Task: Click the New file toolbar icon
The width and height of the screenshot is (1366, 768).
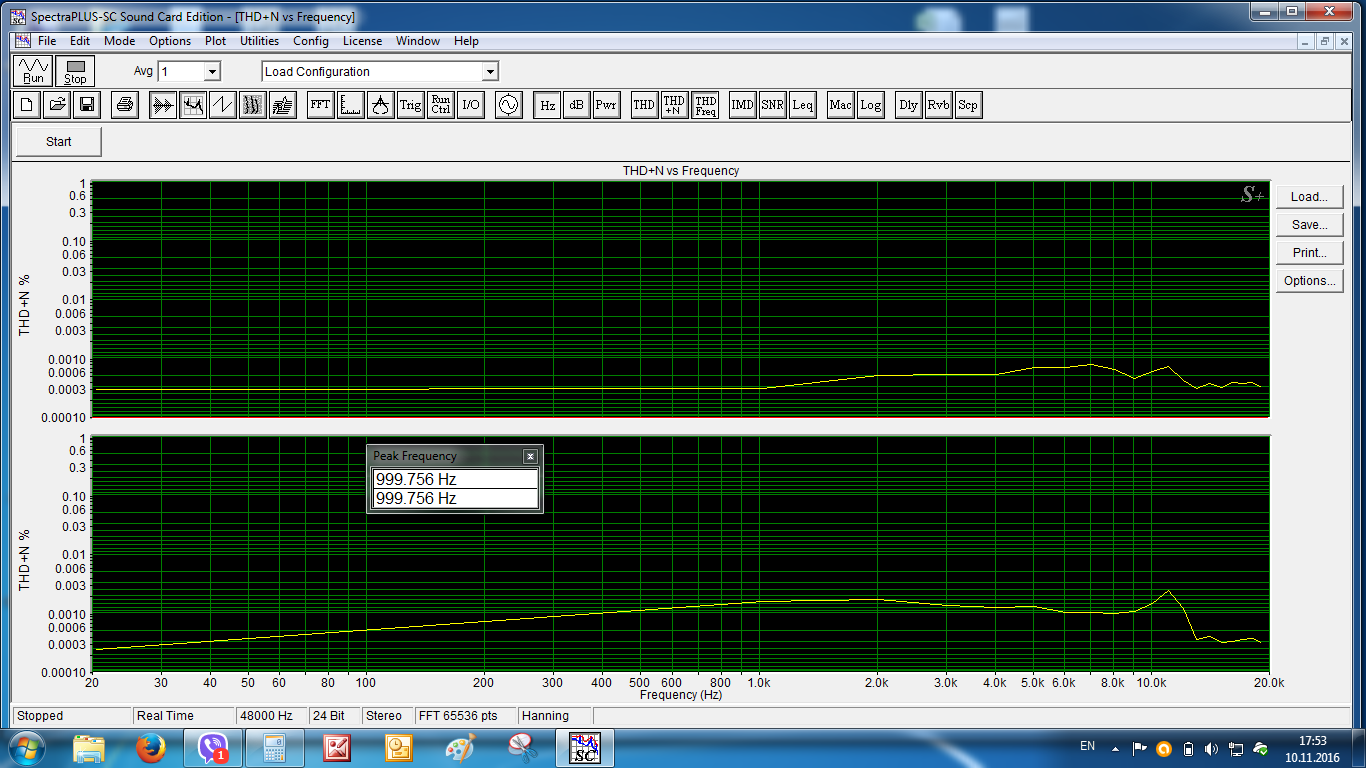Action: 27,104
